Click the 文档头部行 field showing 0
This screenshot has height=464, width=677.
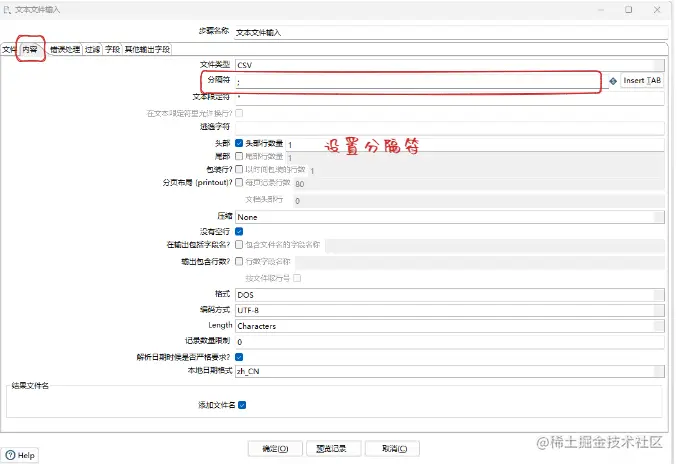[479, 201]
